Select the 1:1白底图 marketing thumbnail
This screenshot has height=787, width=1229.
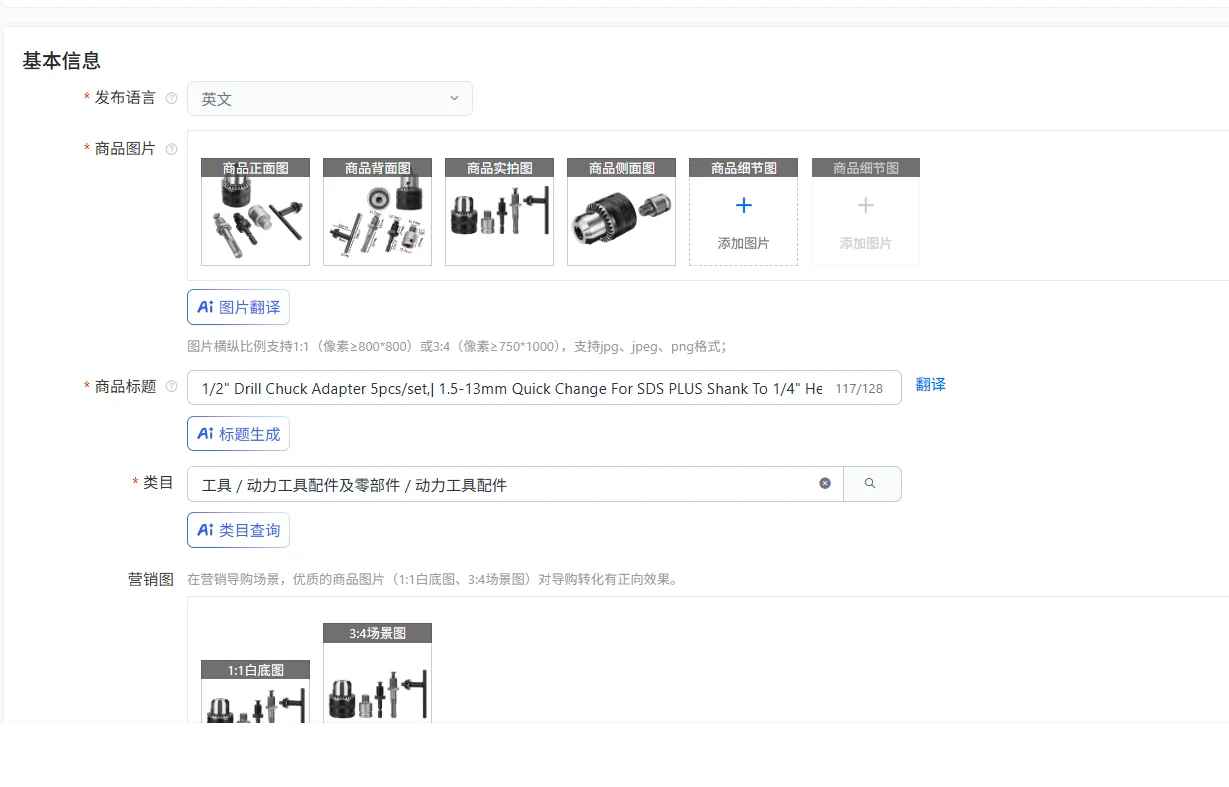tap(255, 692)
